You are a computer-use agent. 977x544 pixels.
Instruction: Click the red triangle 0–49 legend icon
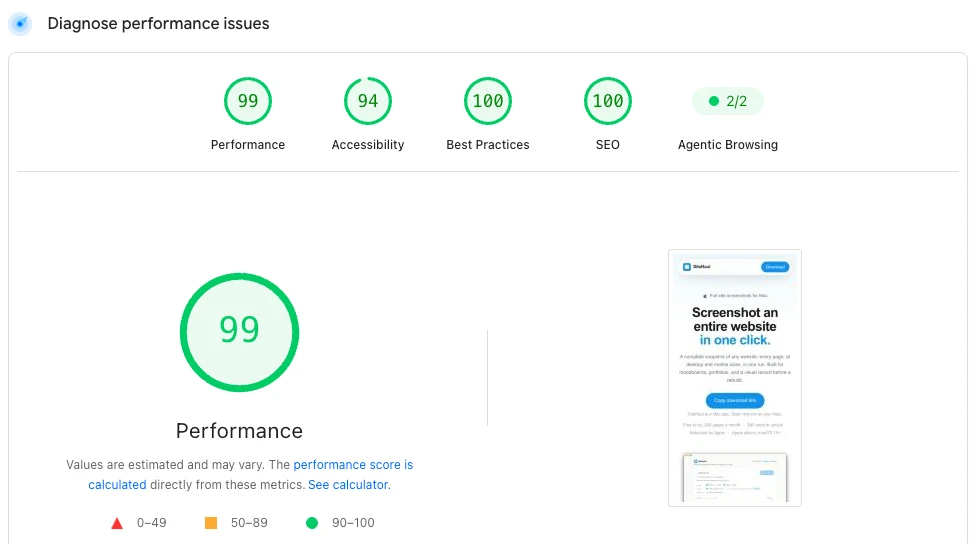pyautogui.click(x=117, y=523)
